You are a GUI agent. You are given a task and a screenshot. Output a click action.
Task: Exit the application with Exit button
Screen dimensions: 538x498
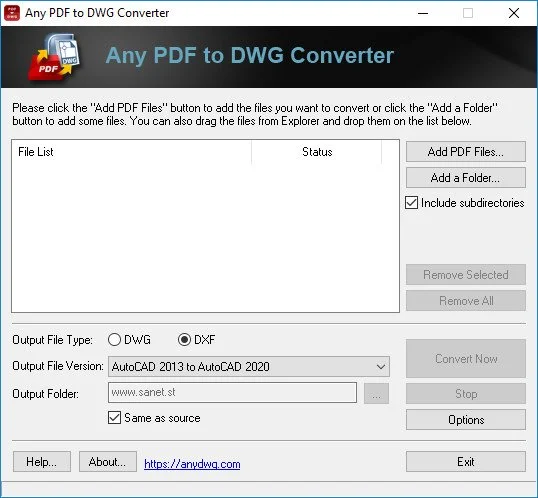[x=466, y=462]
